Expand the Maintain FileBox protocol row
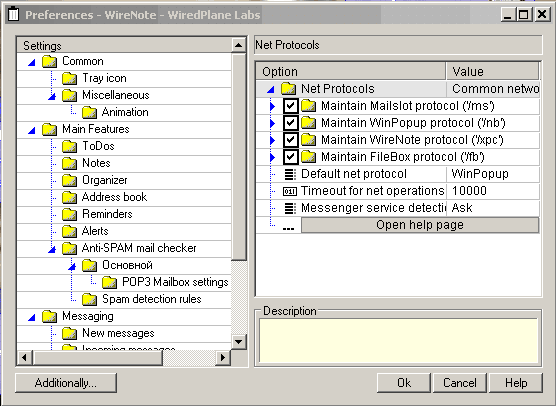The height and width of the screenshot is (406, 556). (x=272, y=157)
